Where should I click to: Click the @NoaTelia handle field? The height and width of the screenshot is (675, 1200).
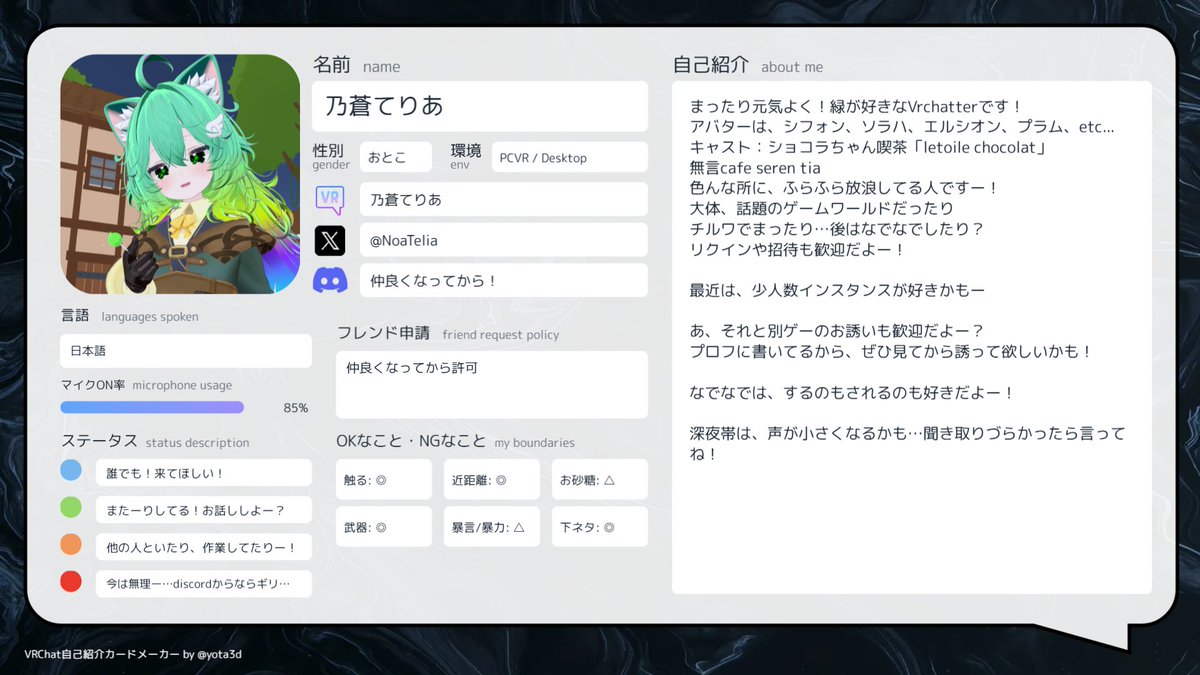(503, 239)
